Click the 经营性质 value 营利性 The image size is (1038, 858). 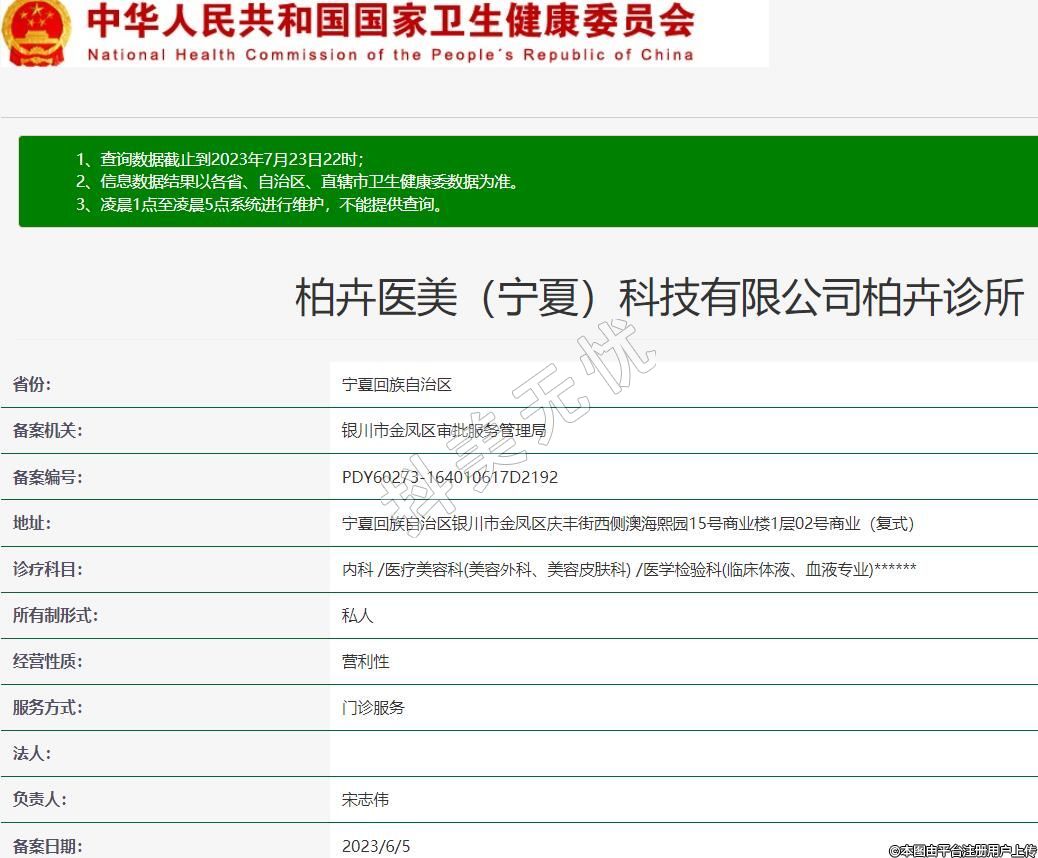coord(365,661)
